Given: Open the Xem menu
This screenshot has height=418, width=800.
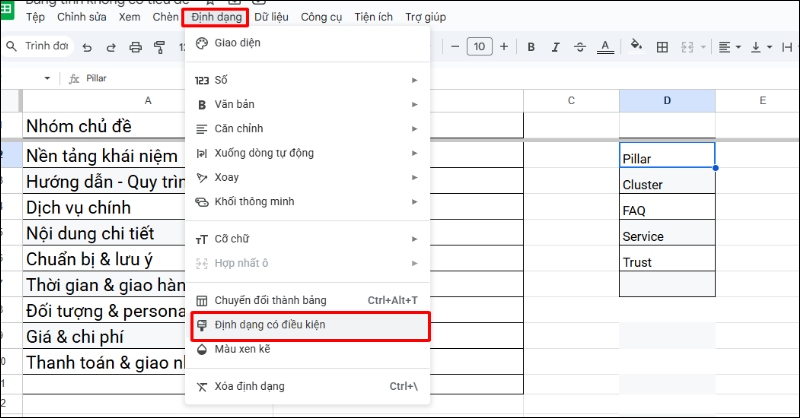Looking at the screenshot, I should pos(130,17).
